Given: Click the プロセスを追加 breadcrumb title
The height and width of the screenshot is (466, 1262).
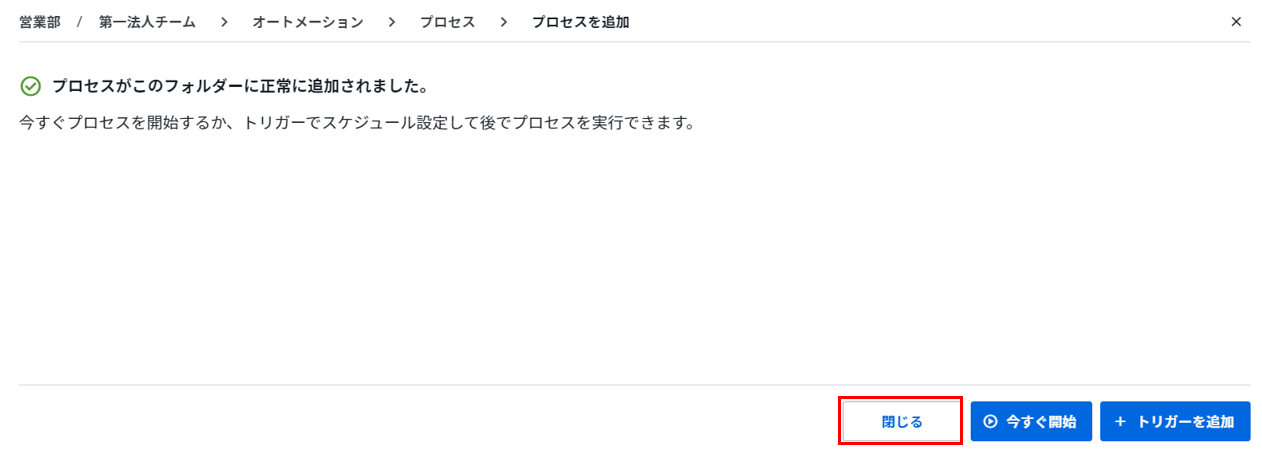Looking at the screenshot, I should coord(580,22).
